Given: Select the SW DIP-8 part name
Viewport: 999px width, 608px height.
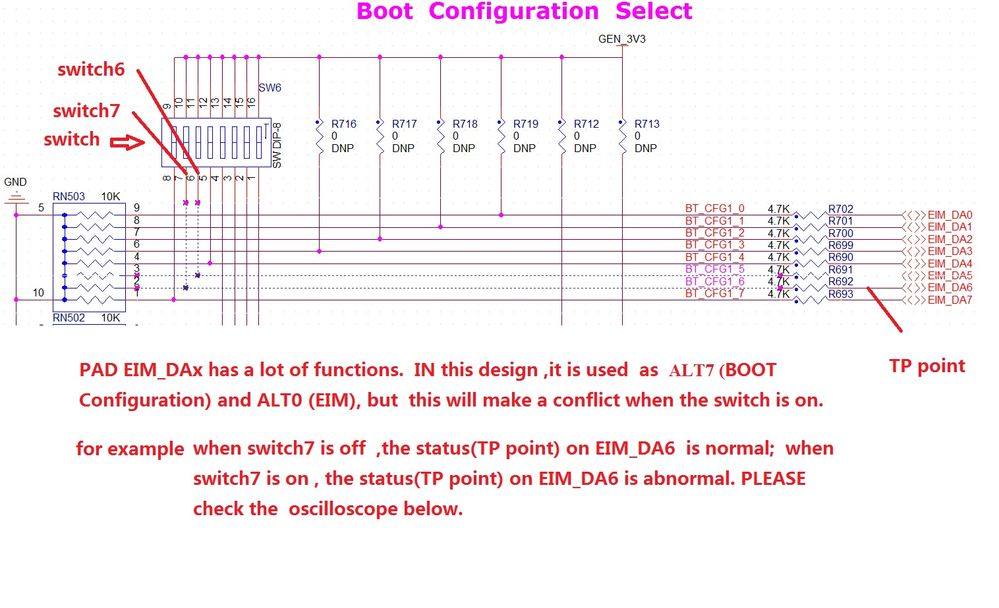Looking at the screenshot, I should click(x=277, y=145).
